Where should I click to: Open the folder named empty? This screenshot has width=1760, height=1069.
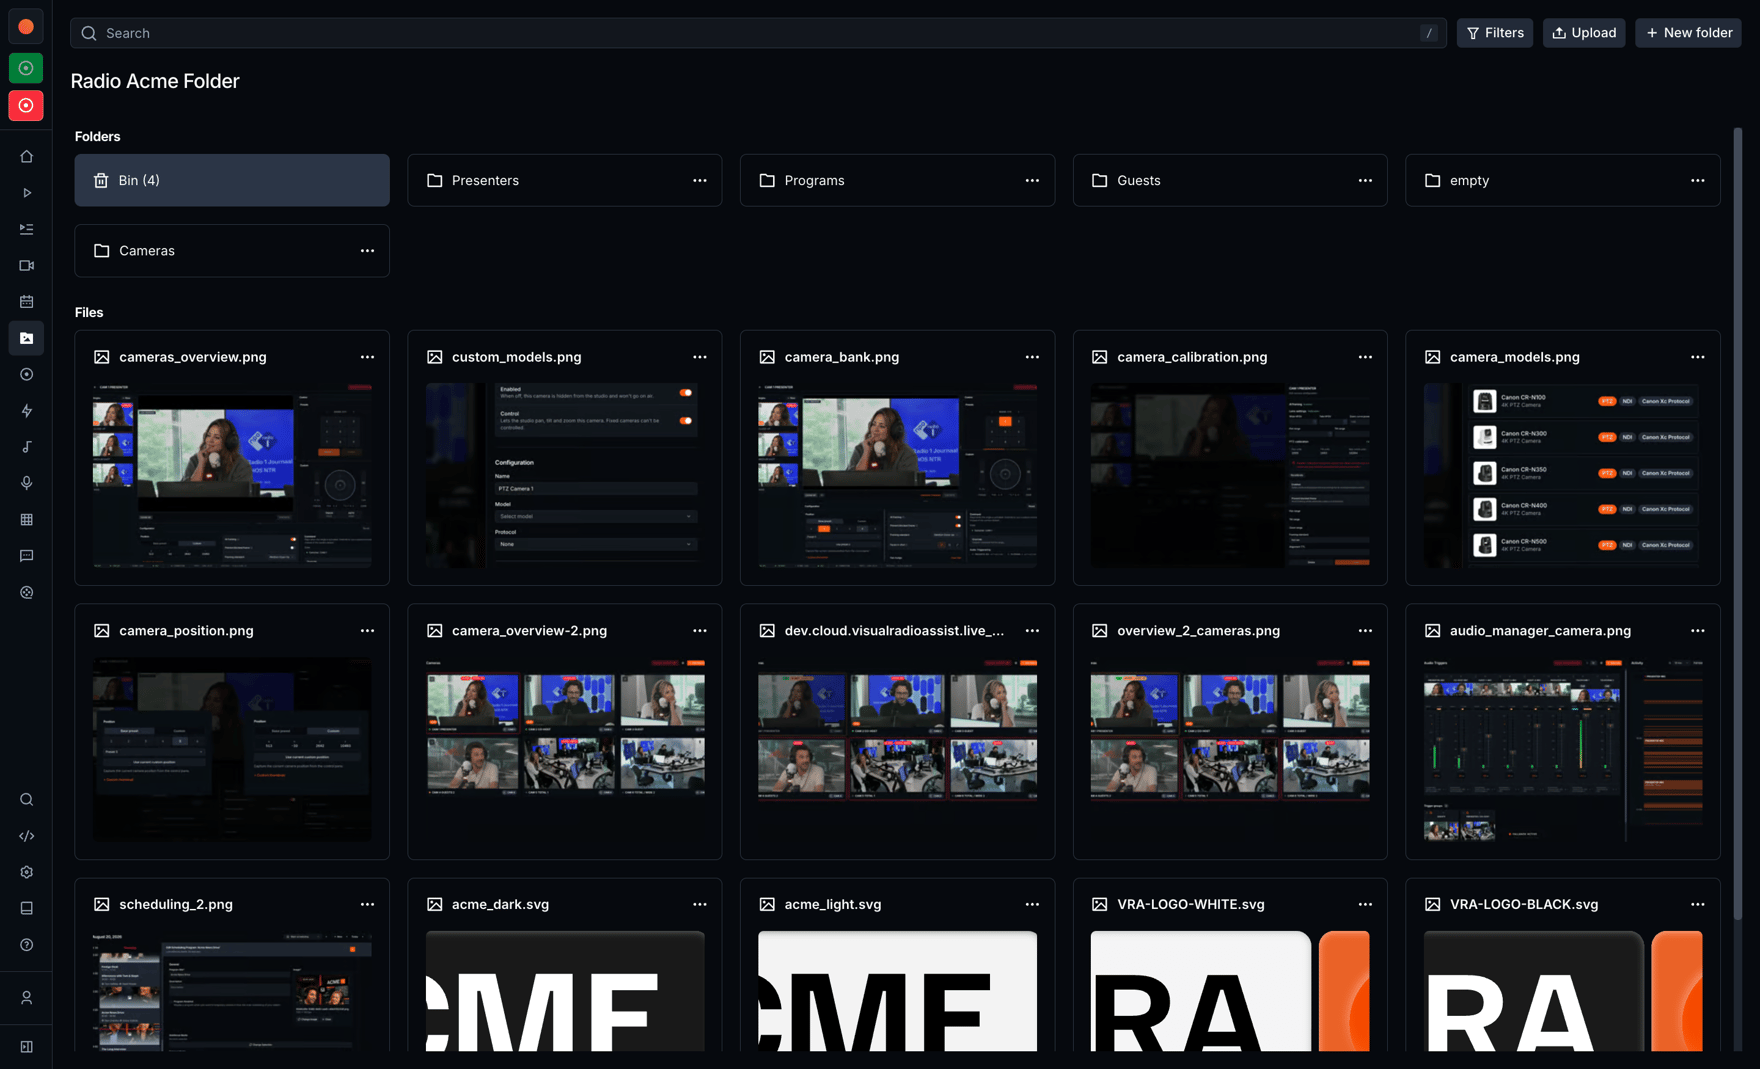tap(1563, 180)
